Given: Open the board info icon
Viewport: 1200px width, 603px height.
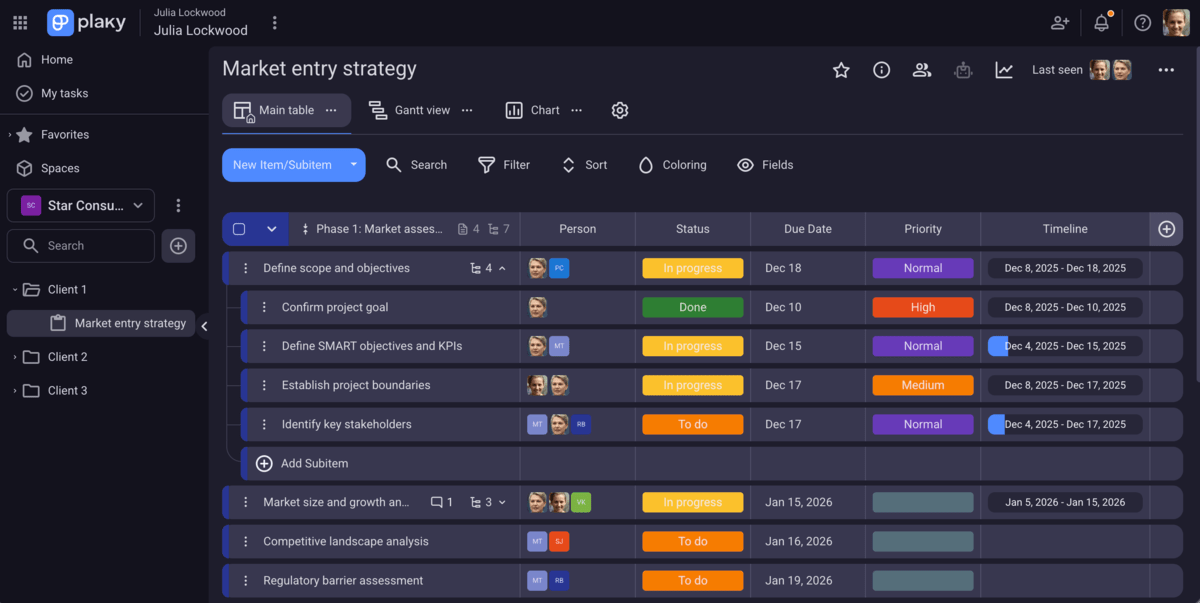Looking at the screenshot, I should tap(881, 70).
